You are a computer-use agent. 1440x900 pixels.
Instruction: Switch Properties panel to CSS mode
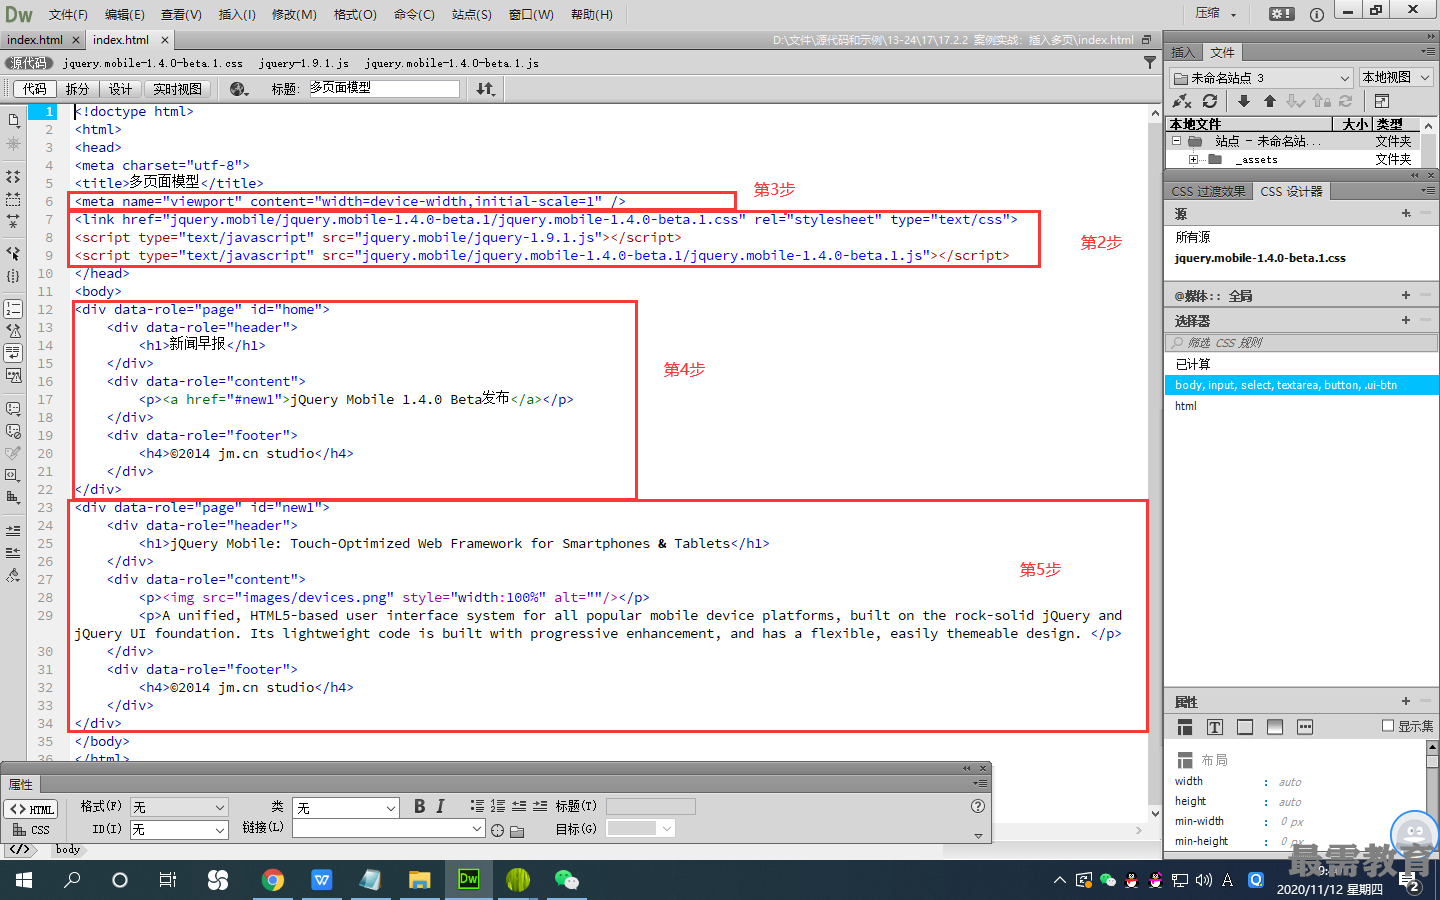31,830
